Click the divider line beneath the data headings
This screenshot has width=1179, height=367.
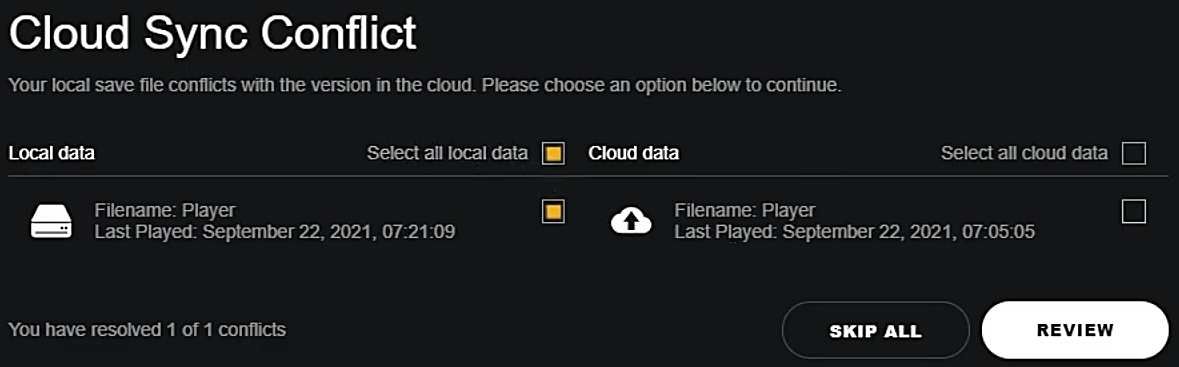[577, 177]
